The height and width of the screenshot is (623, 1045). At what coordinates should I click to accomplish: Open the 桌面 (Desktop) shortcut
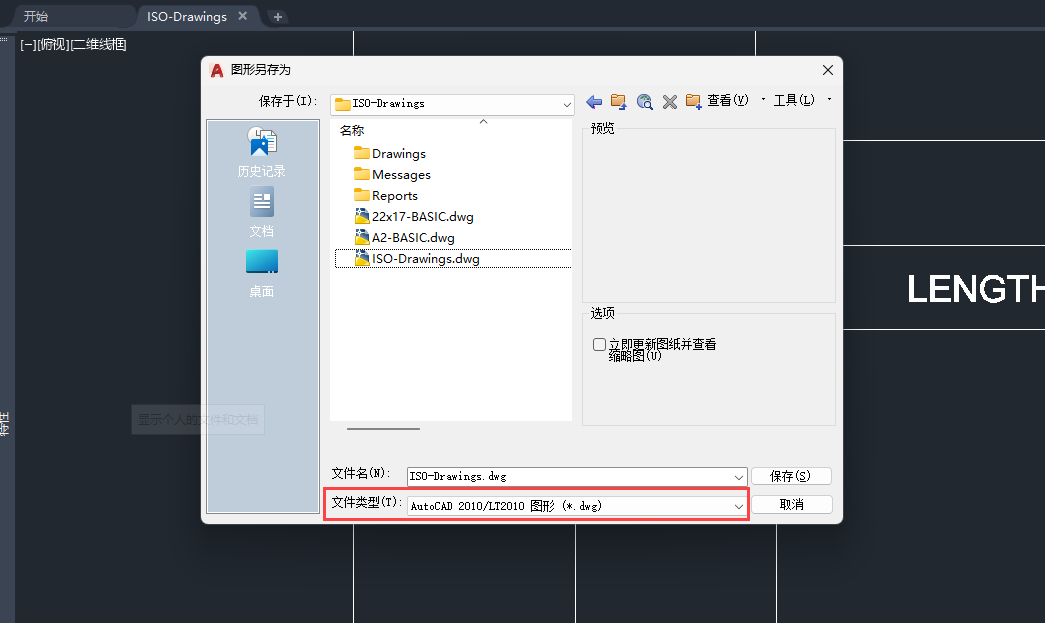(261, 273)
